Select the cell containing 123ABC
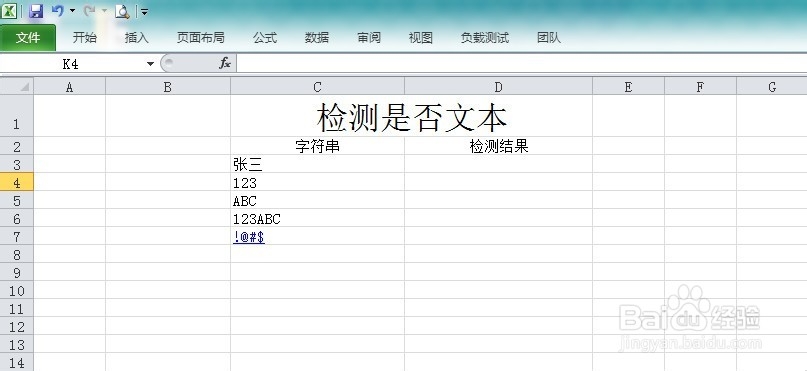This screenshot has width=807, height=371. 317,218
